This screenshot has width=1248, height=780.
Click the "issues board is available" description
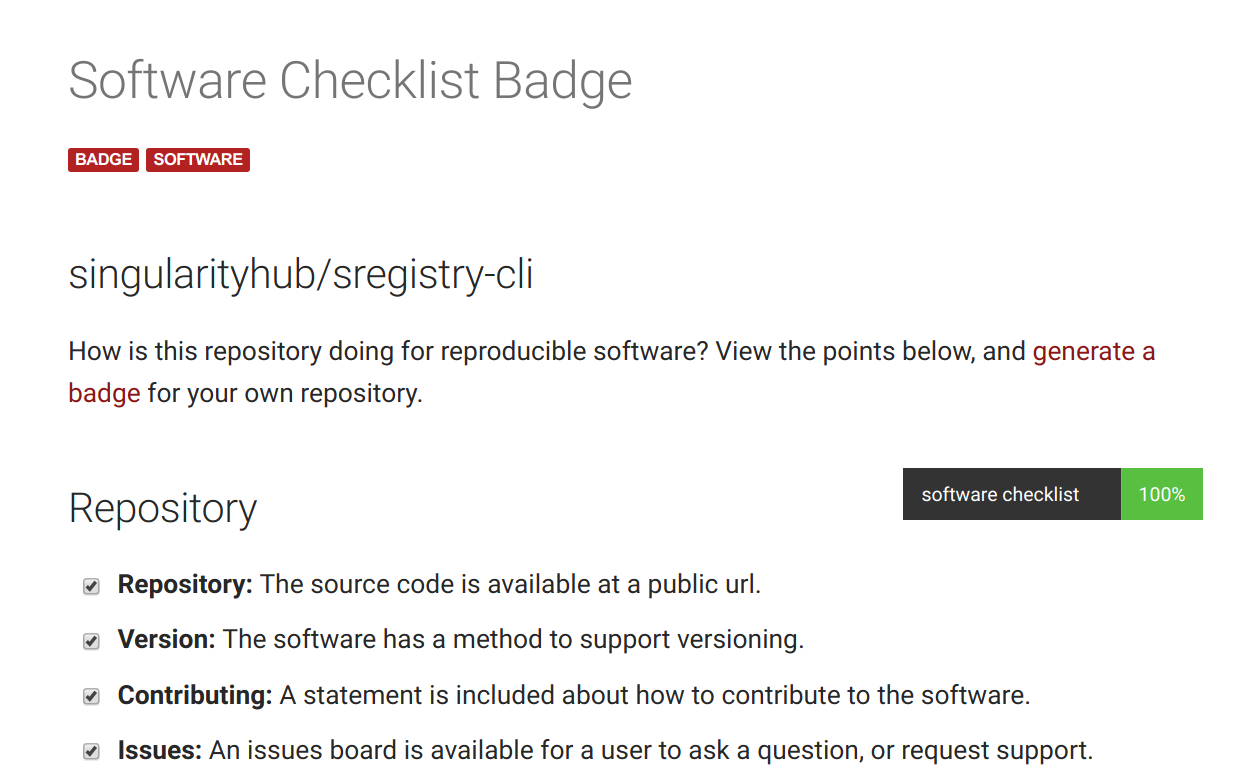pos(651,749)
